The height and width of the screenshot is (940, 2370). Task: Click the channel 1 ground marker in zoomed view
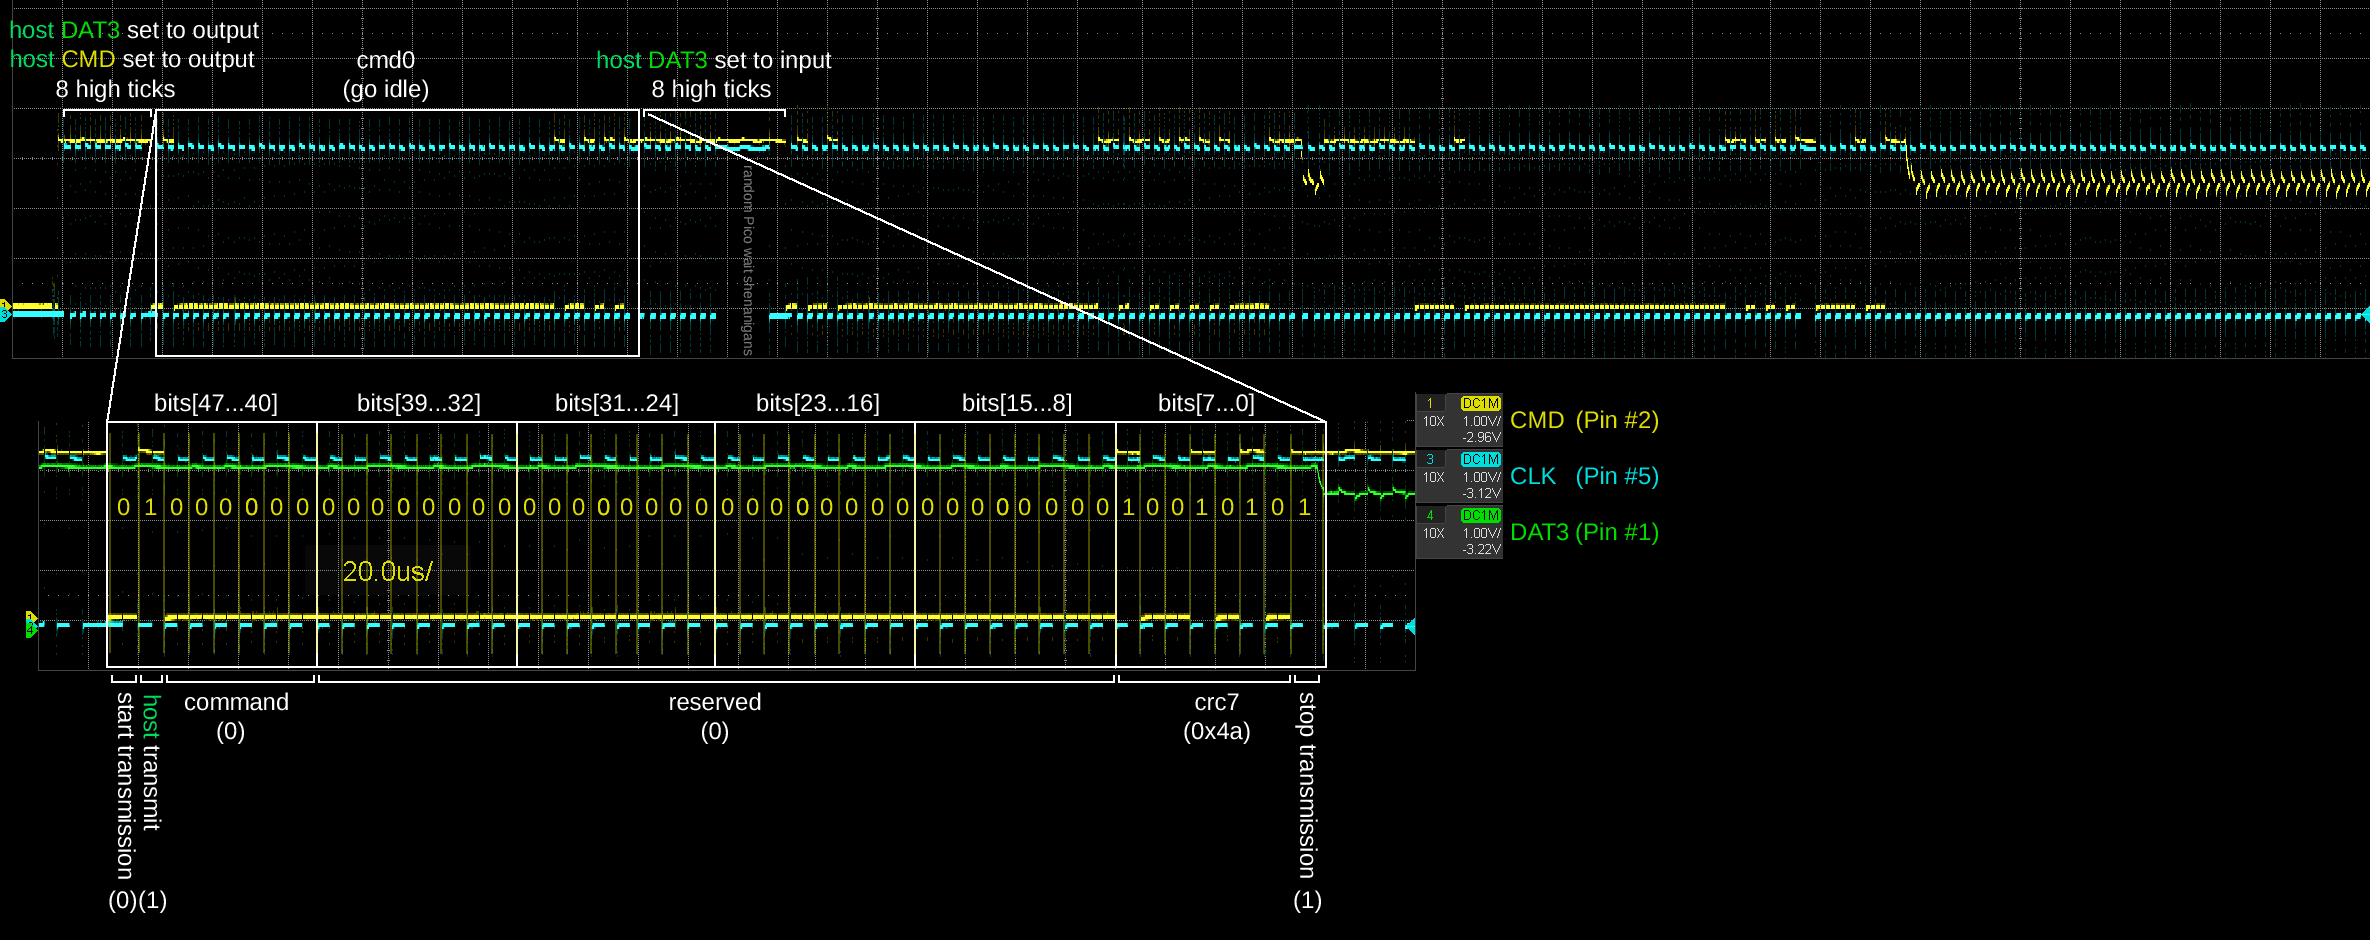click(x=30, y=618)
